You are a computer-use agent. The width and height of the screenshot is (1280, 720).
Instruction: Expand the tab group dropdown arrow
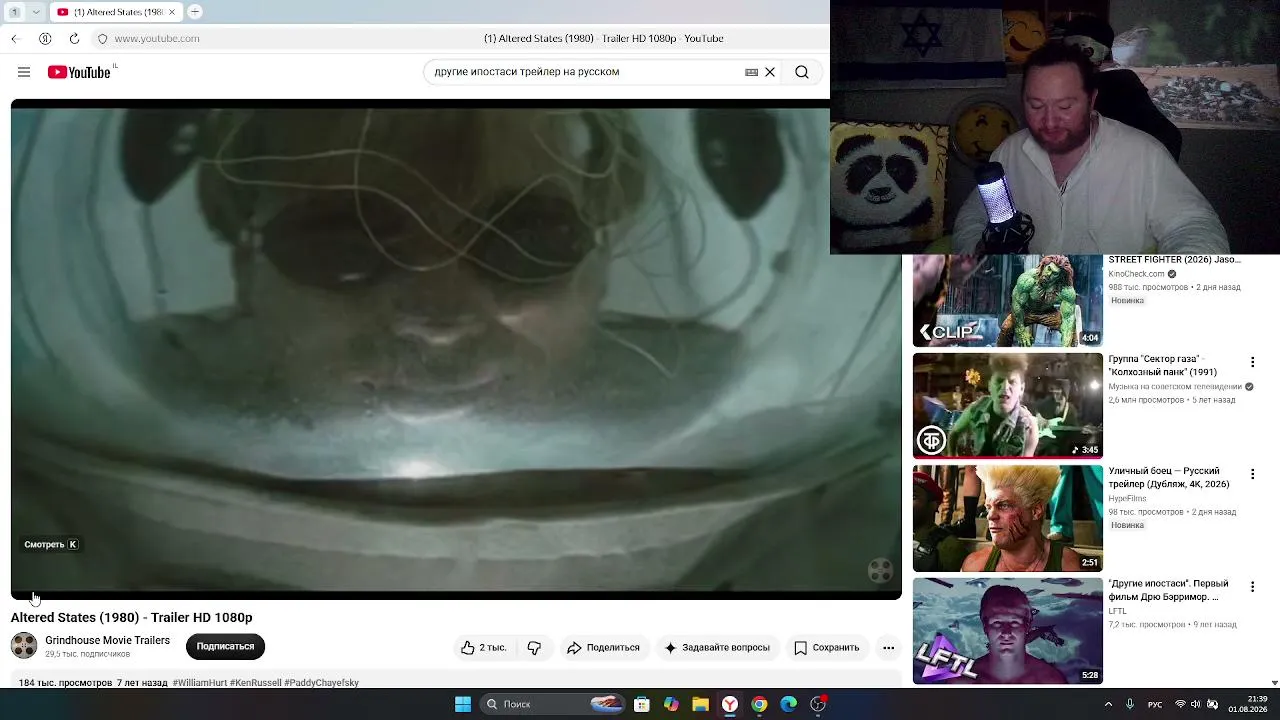point(36,12)
